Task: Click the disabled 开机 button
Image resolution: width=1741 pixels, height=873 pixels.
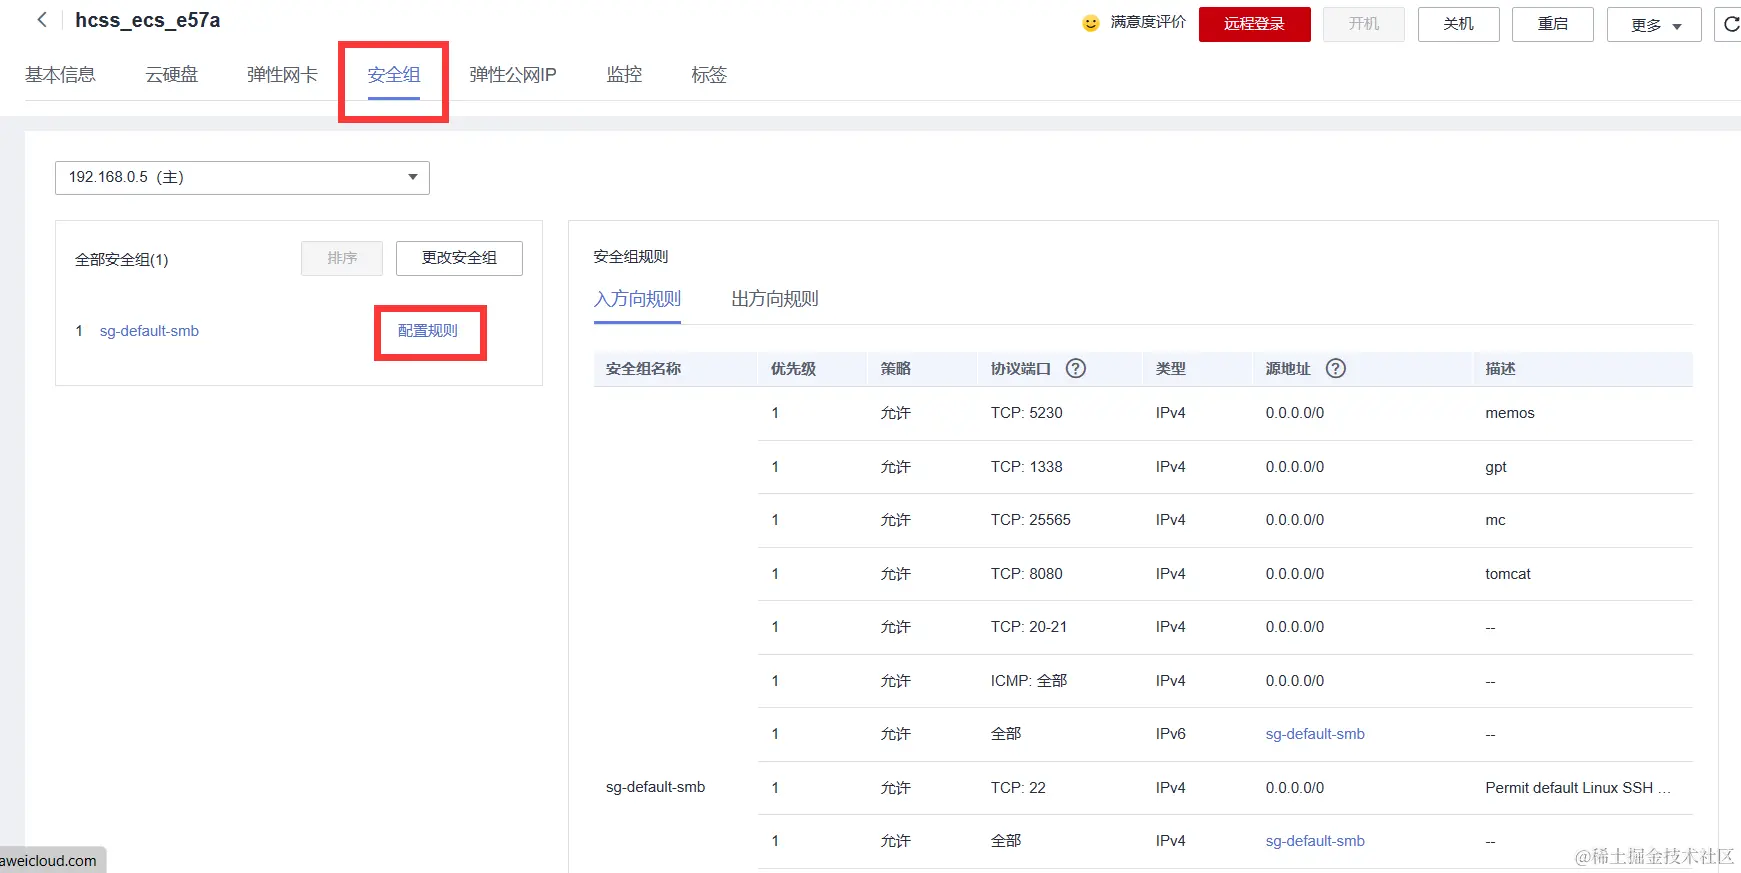Action: (1363, 24)
